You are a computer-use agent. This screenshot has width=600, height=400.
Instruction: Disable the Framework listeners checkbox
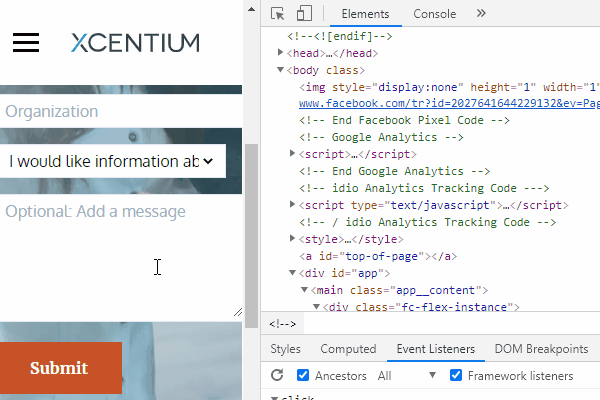(456, 375)
